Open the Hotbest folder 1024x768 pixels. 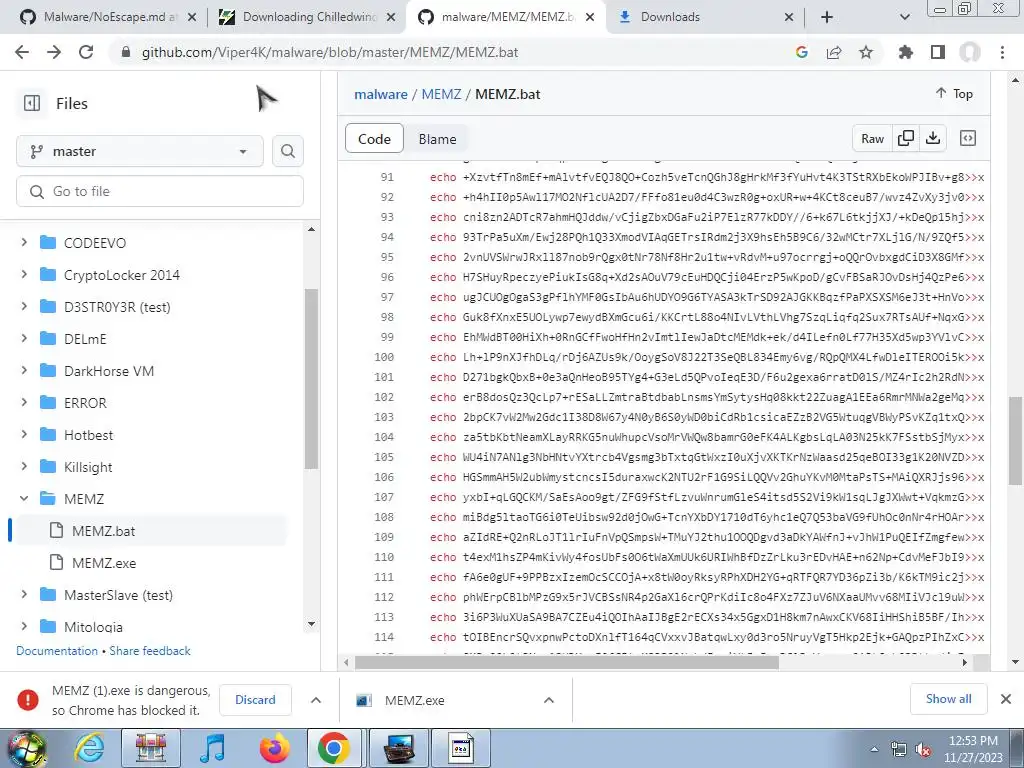click(88, 435)
